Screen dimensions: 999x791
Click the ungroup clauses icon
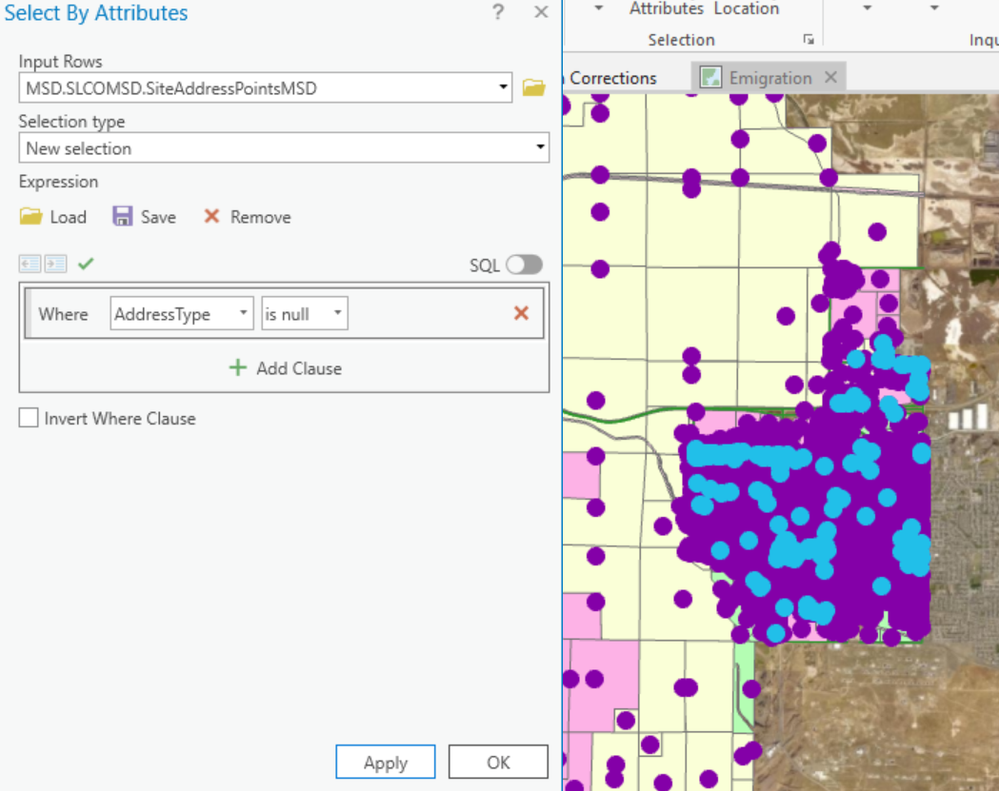[30, 264]
